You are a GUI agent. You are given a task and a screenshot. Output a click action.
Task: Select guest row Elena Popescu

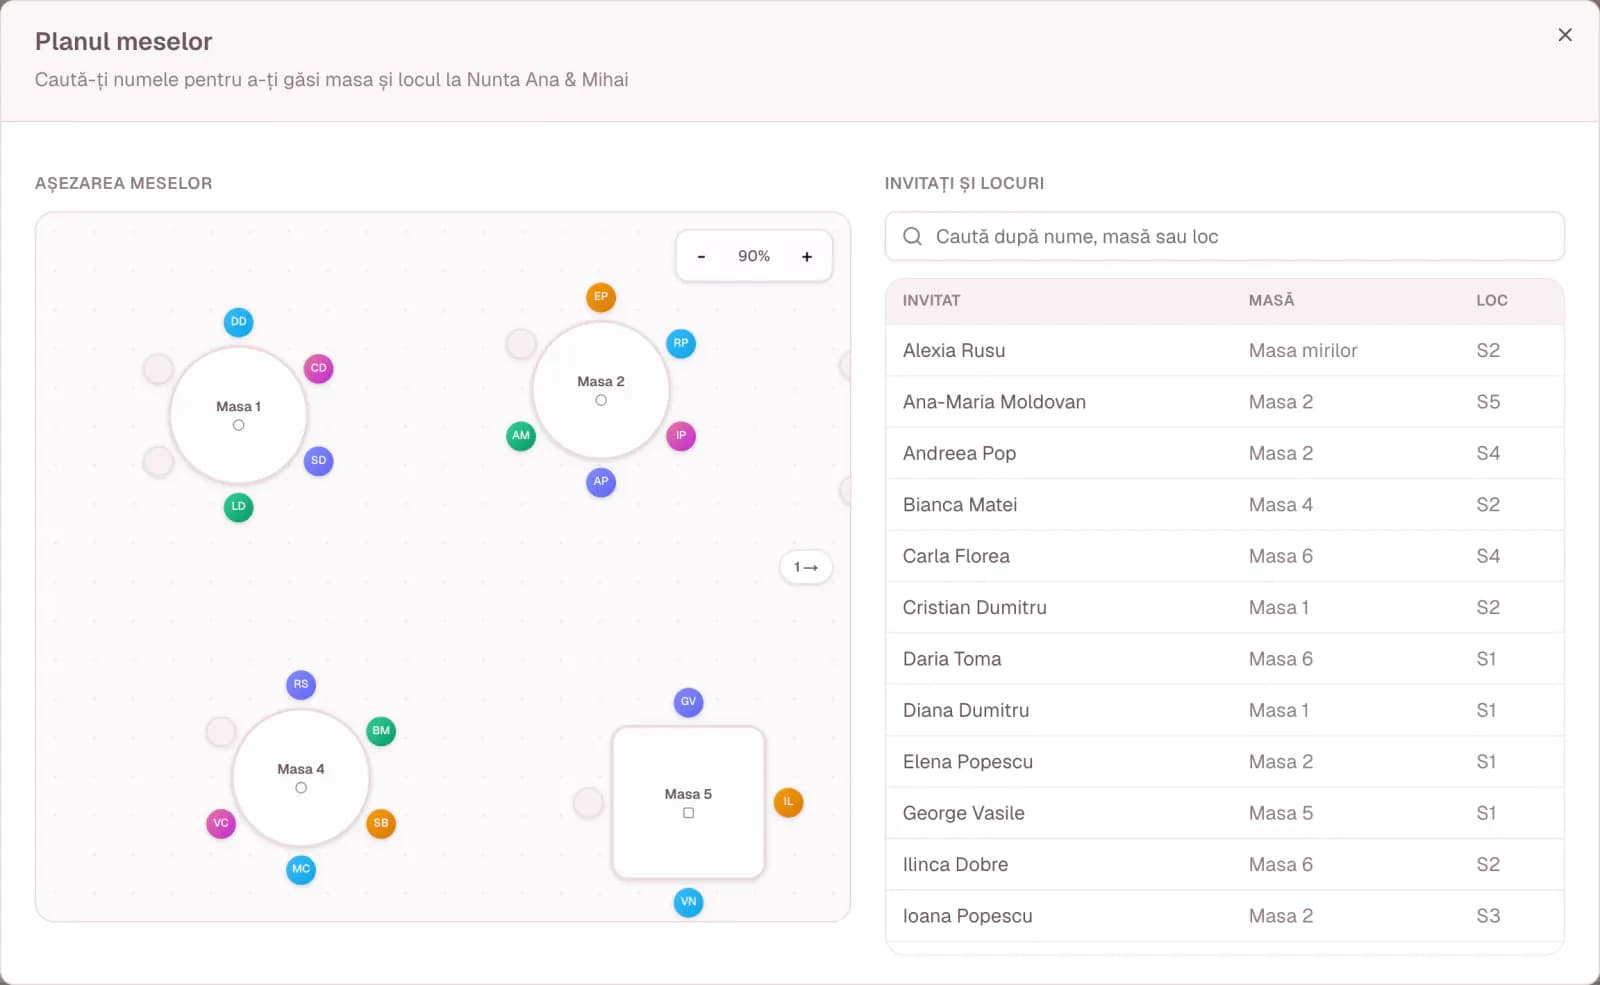pyautogui.click(x=1224, y=762)
